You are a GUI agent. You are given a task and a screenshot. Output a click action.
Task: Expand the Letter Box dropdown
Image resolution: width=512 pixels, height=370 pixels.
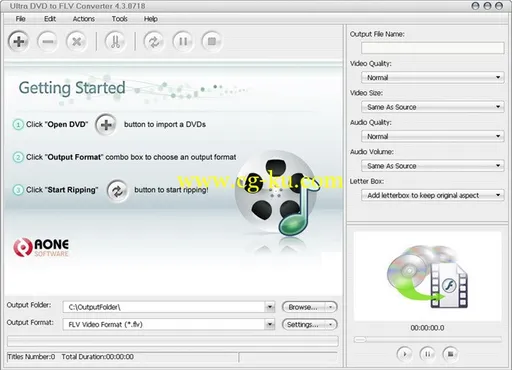pos(498,195)
